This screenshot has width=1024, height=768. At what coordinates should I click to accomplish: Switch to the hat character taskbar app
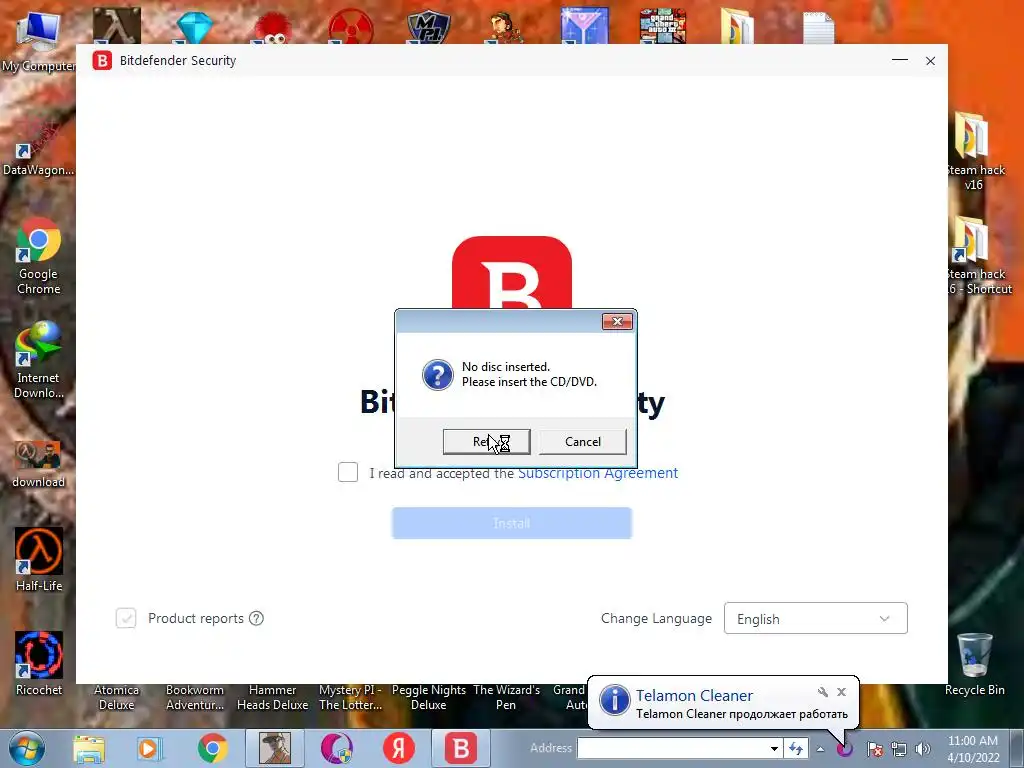pyautogui.click(x=275, y=748)
